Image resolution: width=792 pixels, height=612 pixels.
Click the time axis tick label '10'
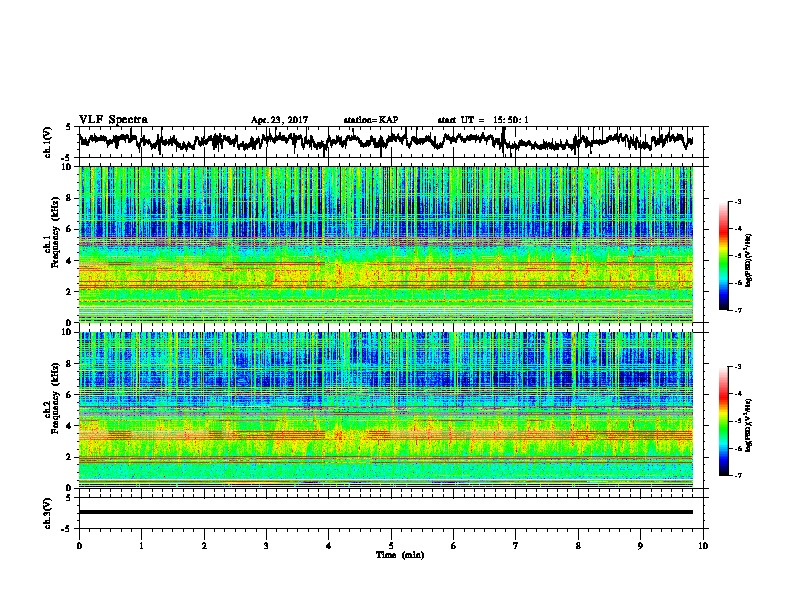[x=703, y=546]
